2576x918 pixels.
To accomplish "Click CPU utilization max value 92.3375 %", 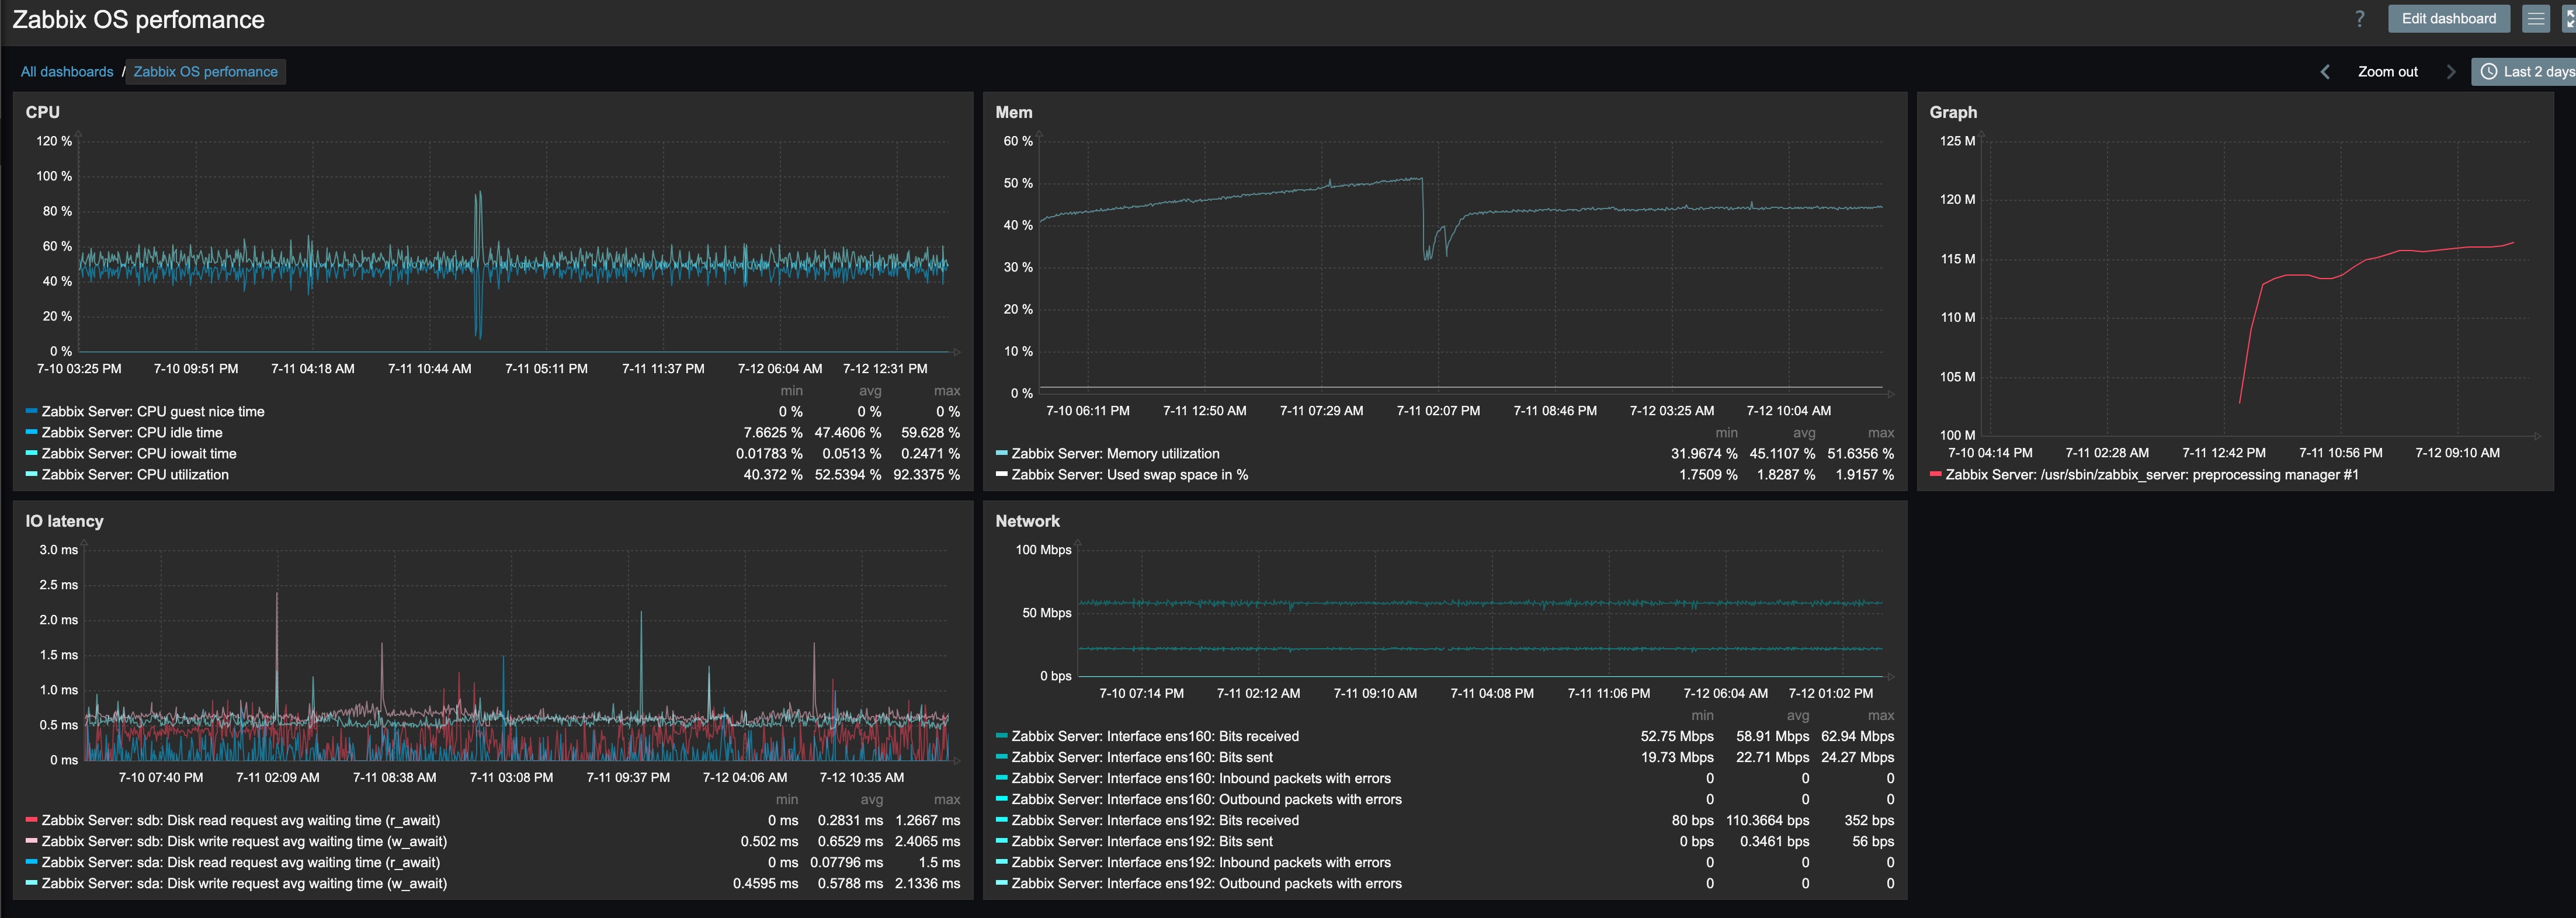I will tap(926, 474).
